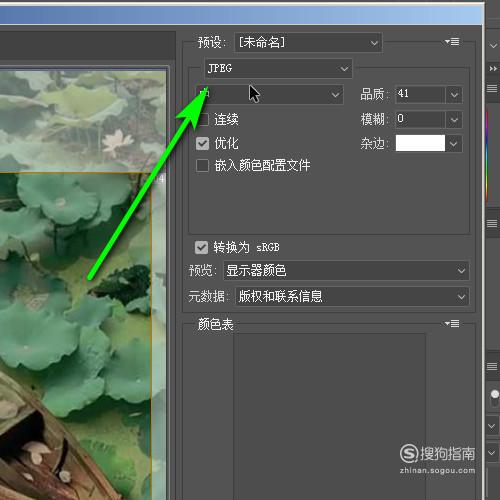Open the 模糊 slider arrow
Image resolution: width=500 pixels, height=500 pixels.
coord(454,120)
